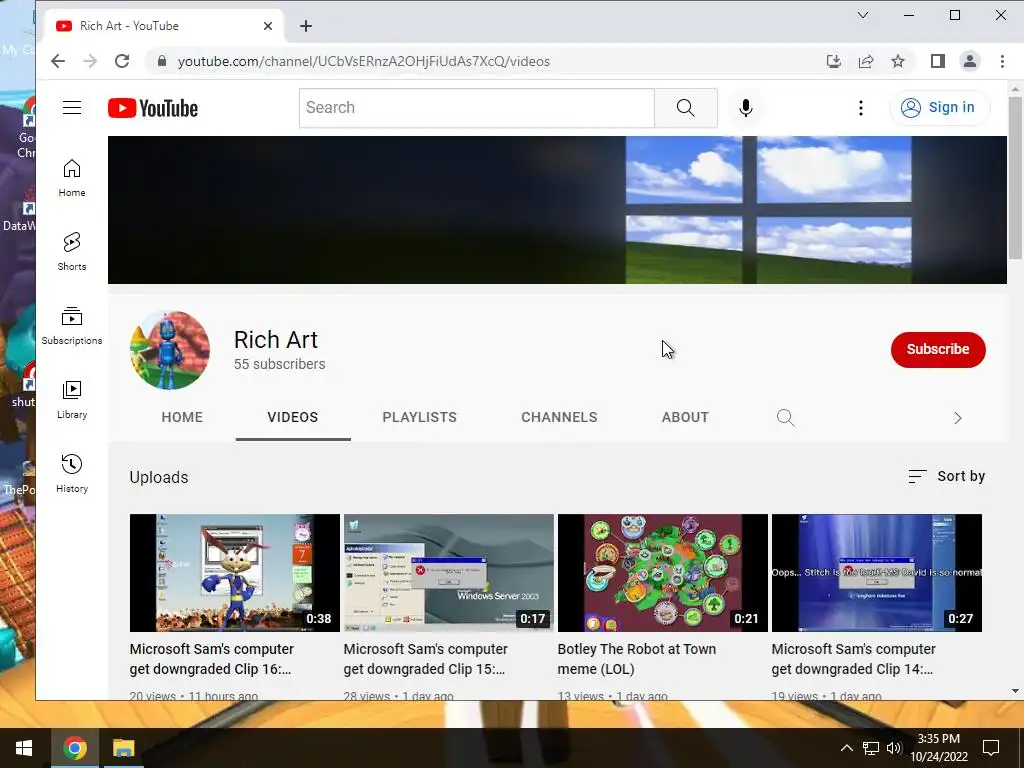Image resolution: width=1024 pixels, height=768 pixels.
Task: Bookmark this page with the star icon
Action: 898,61
